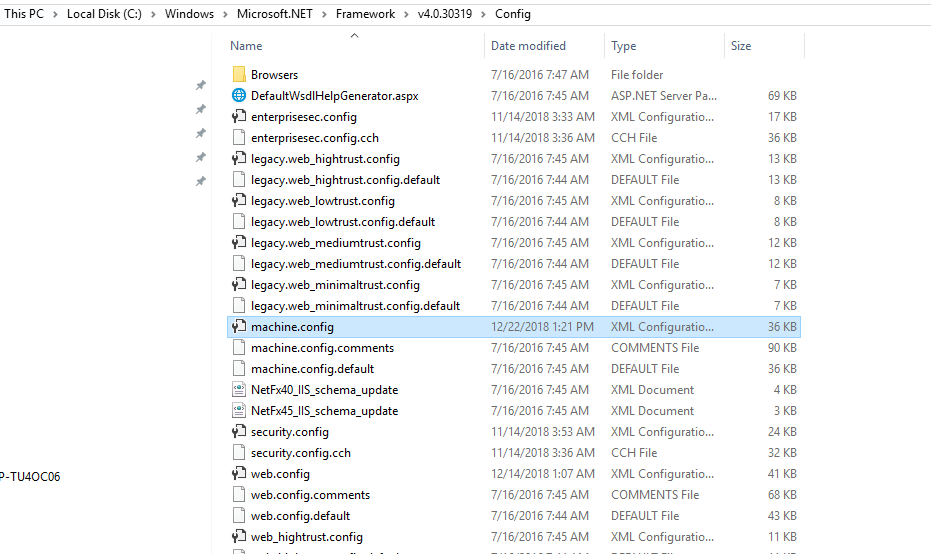Click the legacy.web_mediumtrust.config.default file icon
Image resolution: width=931 pixels, height=554 pixels.
pyautogui.click(x=239, y=264)
